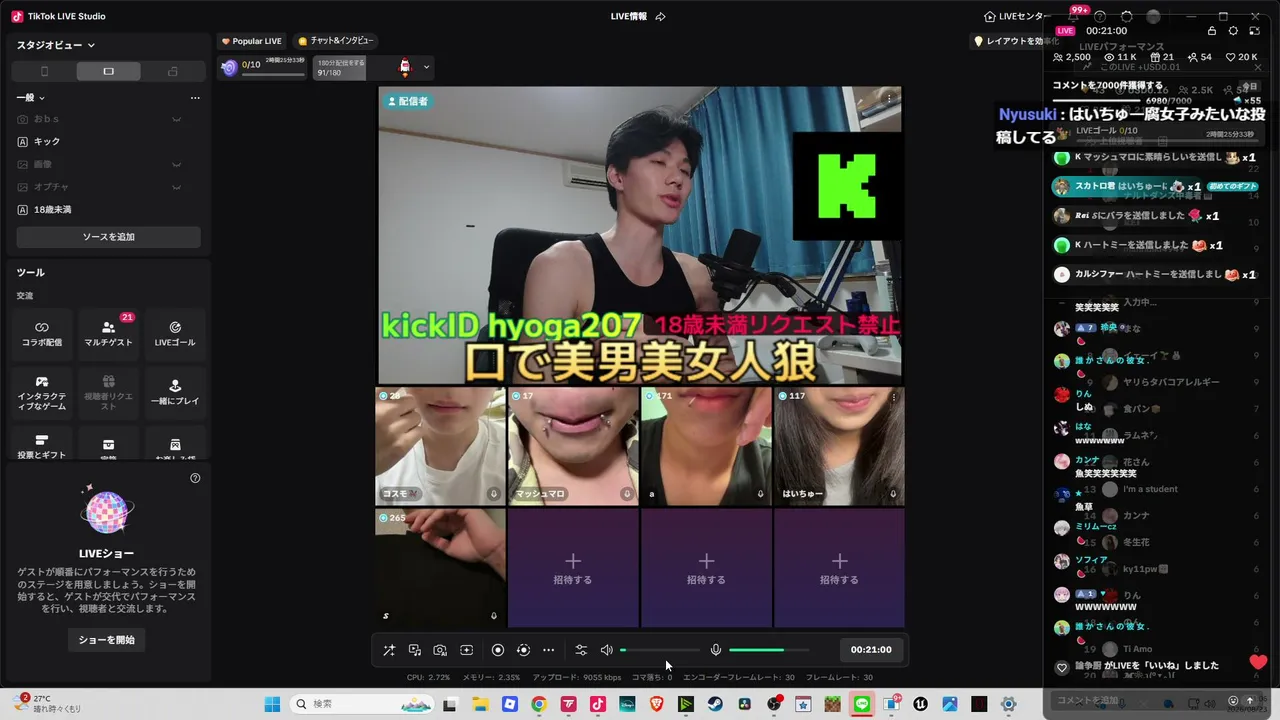Click the レイアウトを効率化 tip button

1016,41
